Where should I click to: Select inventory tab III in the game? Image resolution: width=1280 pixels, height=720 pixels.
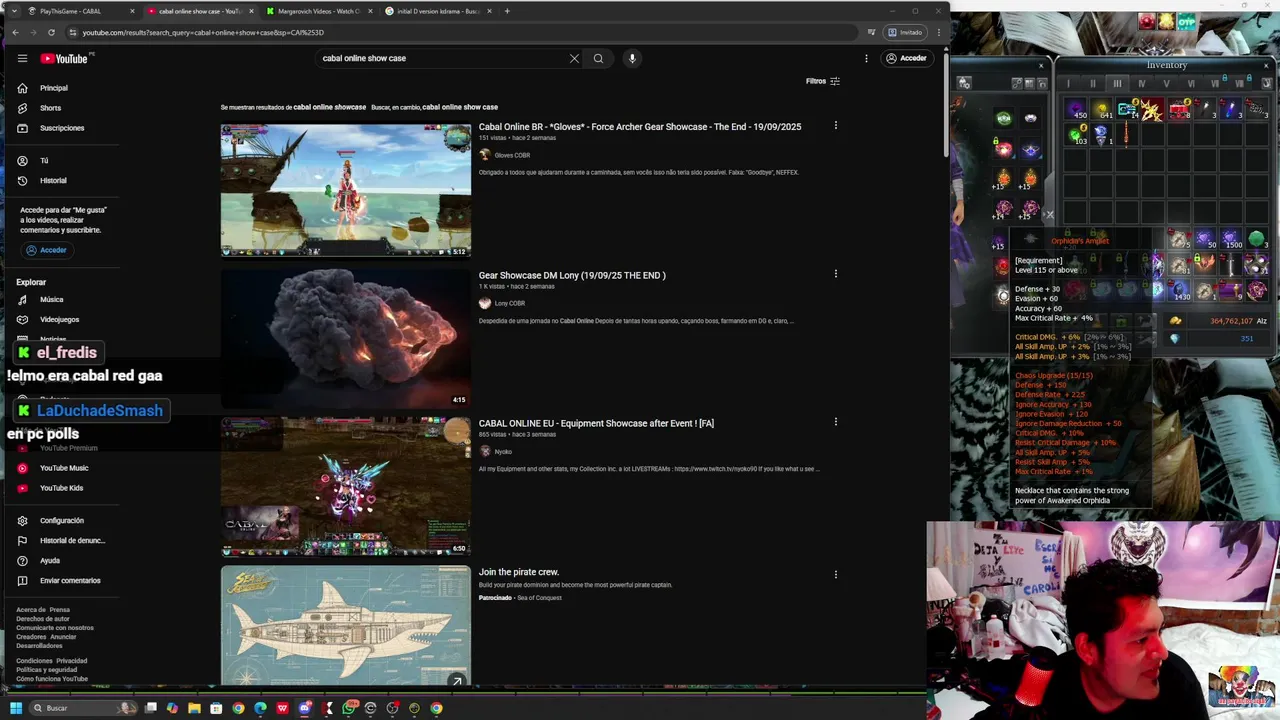[x=1116, y=84]
